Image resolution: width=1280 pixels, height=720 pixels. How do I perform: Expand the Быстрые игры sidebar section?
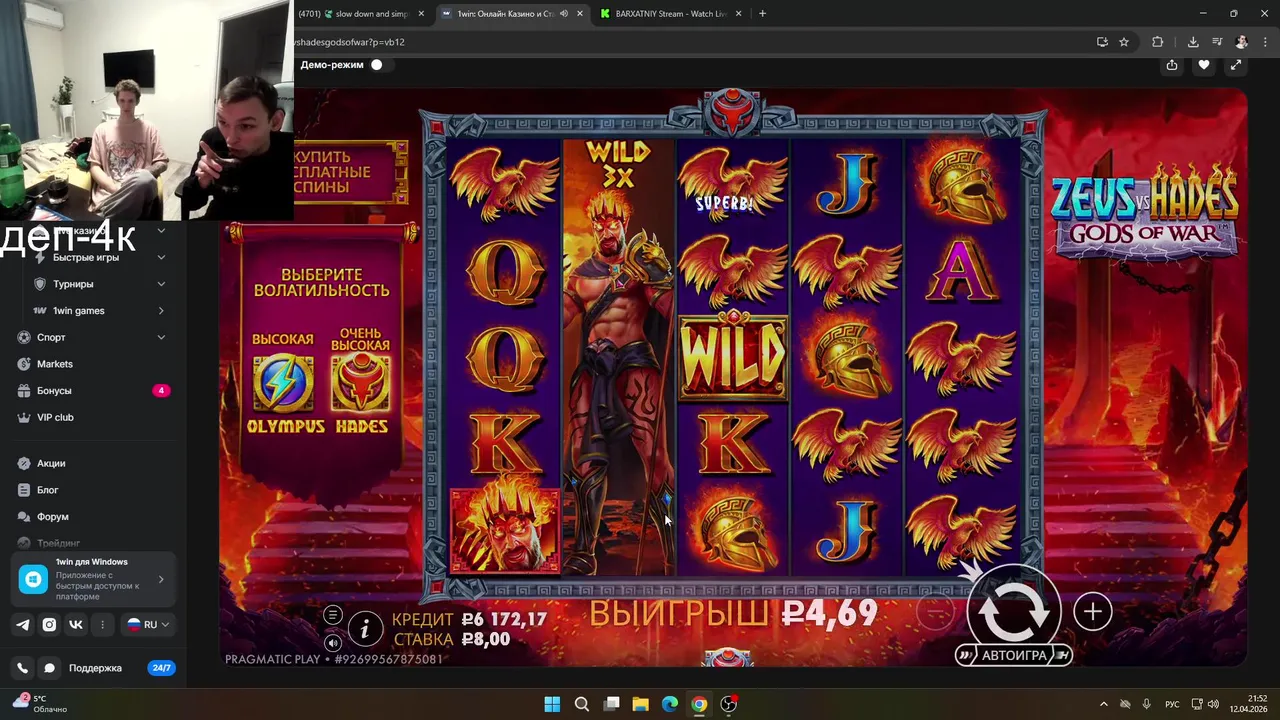[98, 257]
